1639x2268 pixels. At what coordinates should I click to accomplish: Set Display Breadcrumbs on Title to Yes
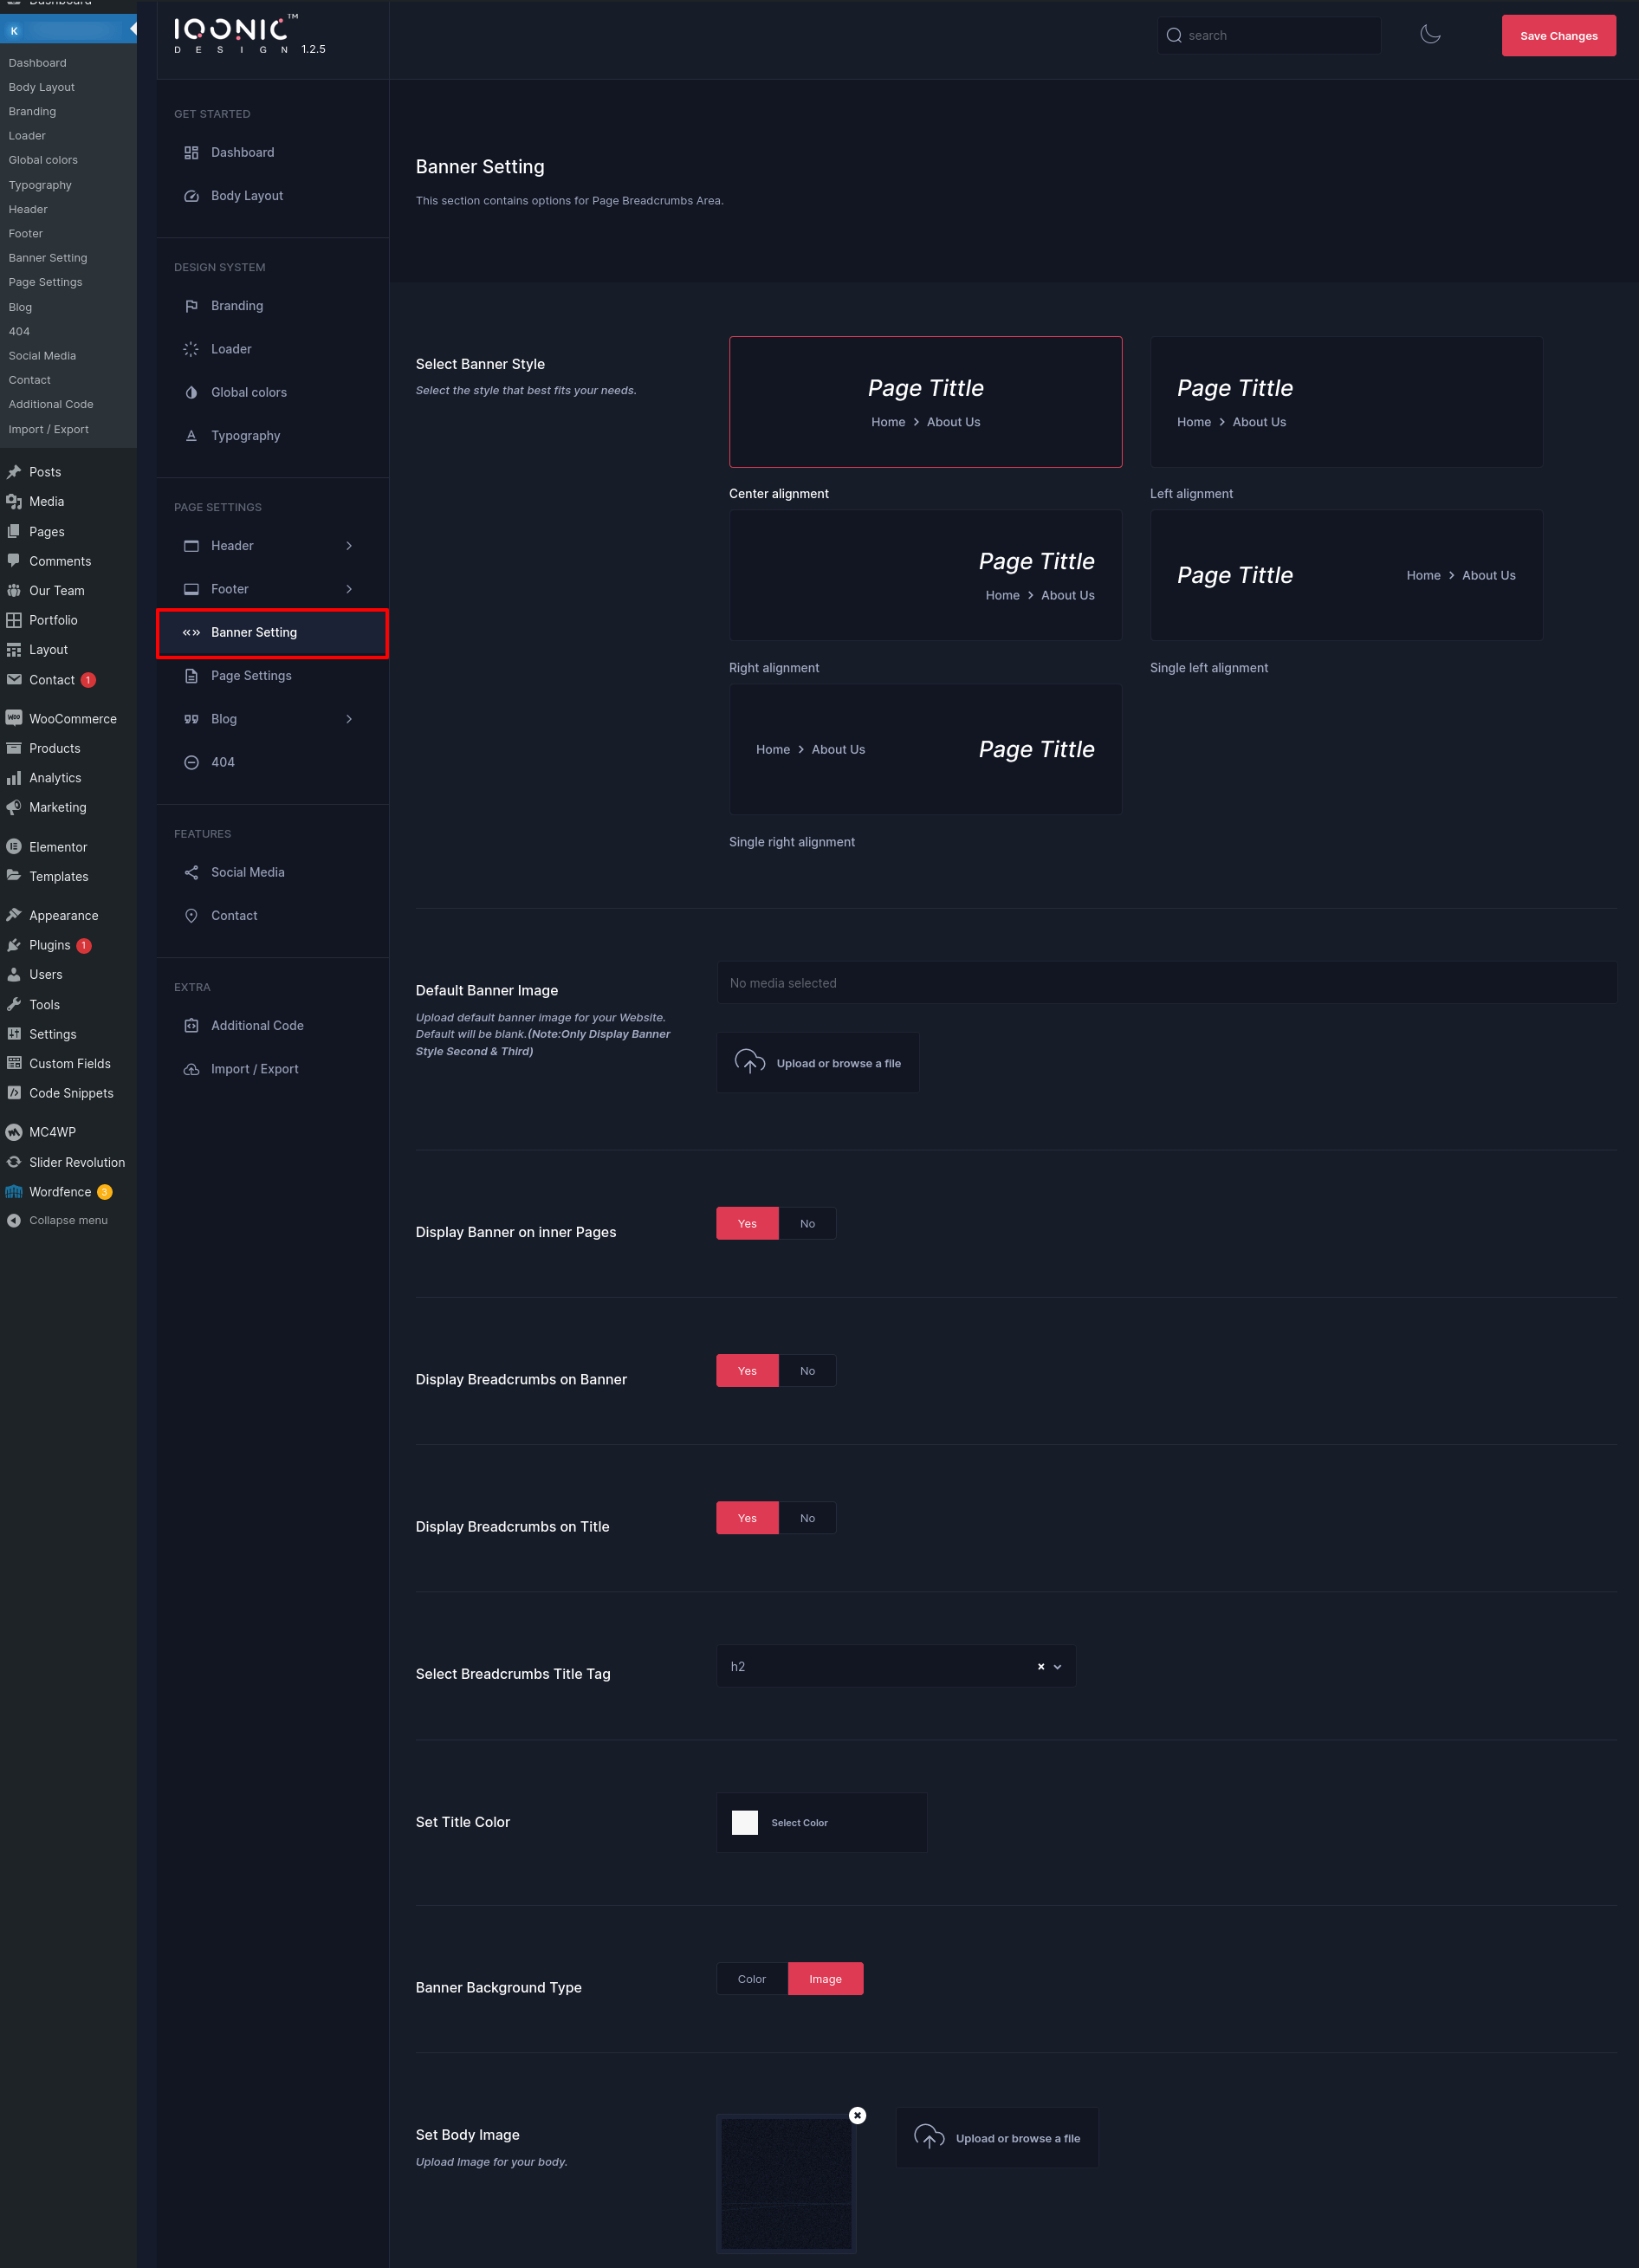[x=747, y=1518]
